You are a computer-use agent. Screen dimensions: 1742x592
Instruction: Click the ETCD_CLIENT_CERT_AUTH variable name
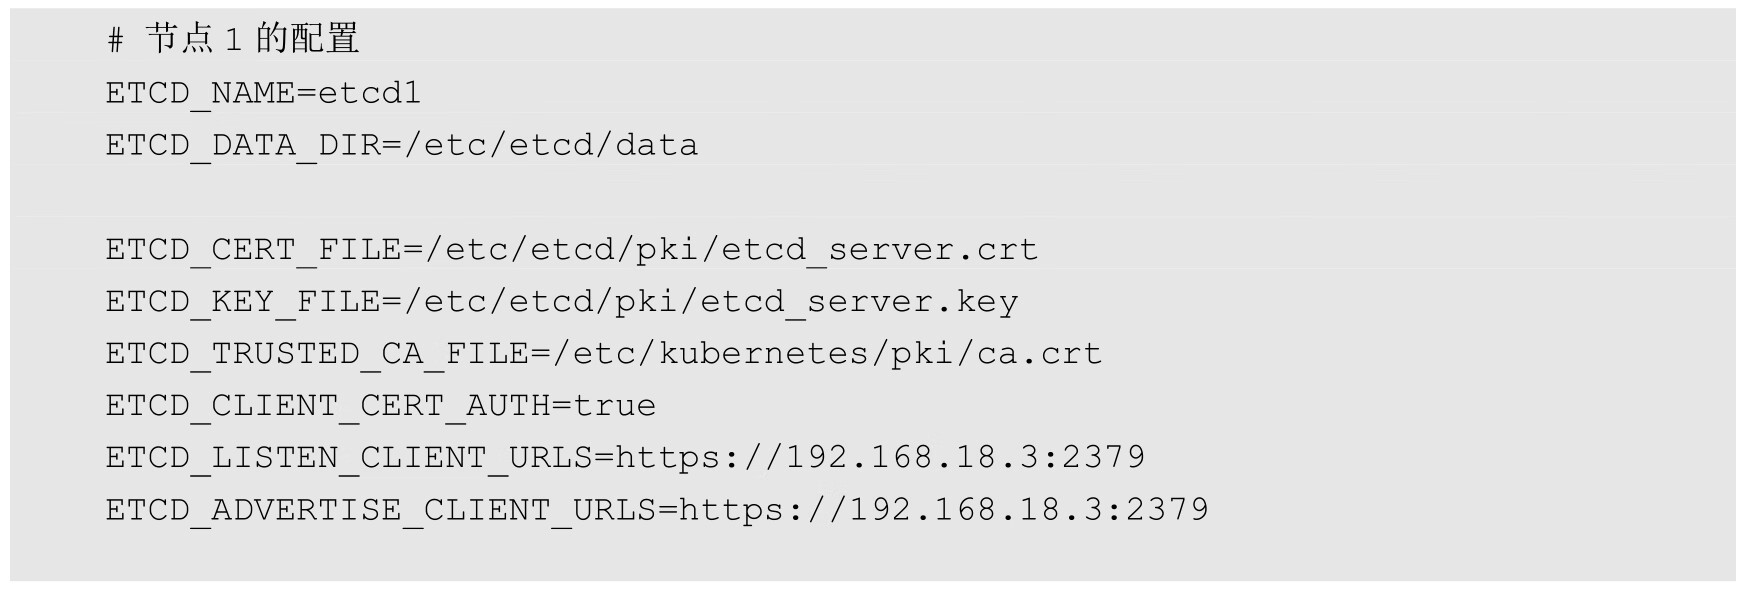coord(328,405)
